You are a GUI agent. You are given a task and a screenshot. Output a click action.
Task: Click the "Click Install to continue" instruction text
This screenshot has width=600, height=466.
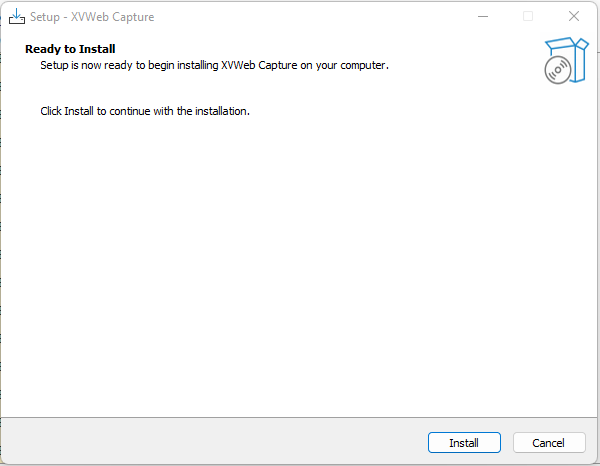[144, 111]
